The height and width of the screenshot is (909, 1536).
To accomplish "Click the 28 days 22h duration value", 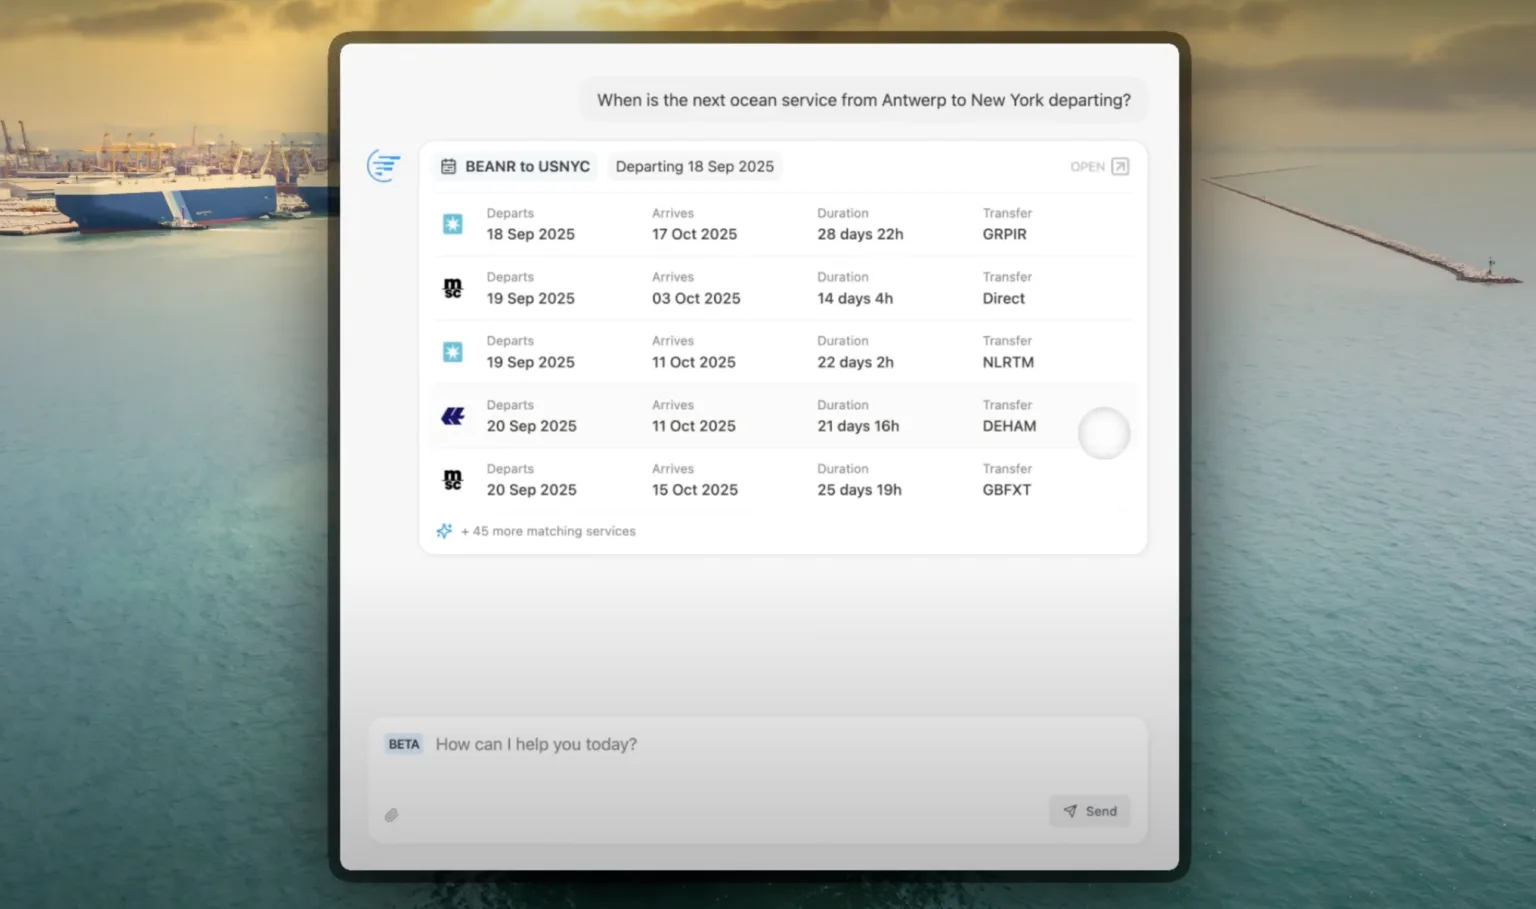I will (860, 234).
